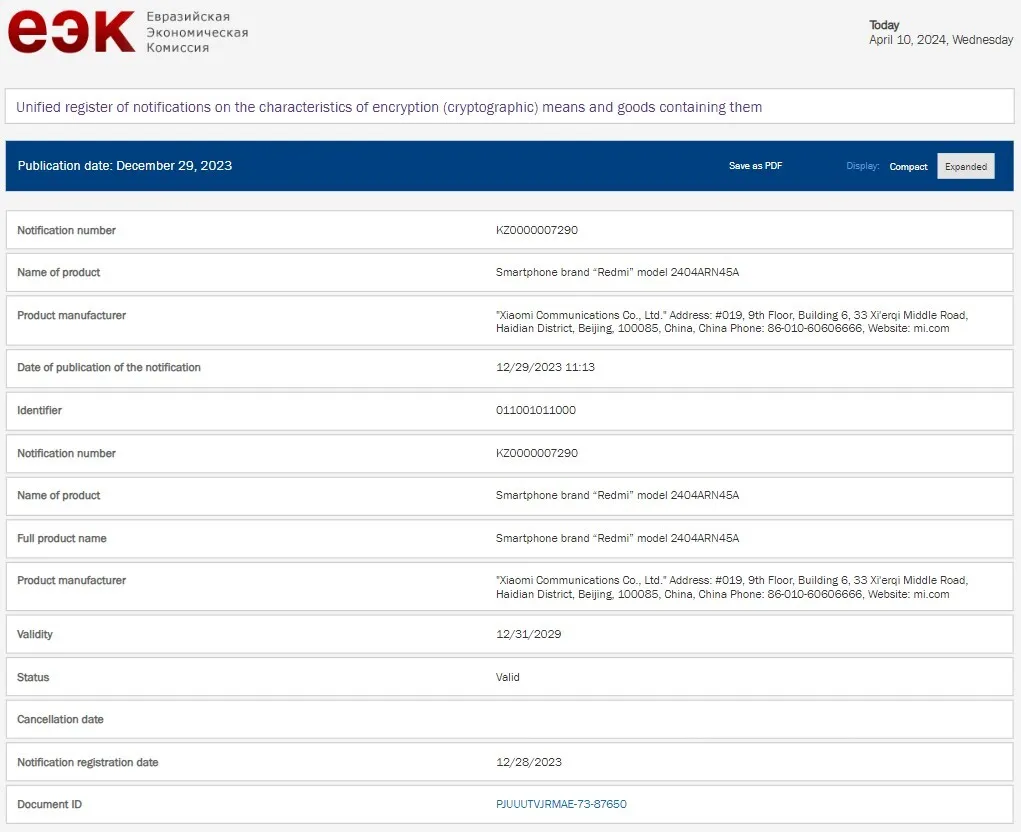Viewport: 1021px width, 832px height.
Task: Click the red EEC logo
Action: pos(71,32)
